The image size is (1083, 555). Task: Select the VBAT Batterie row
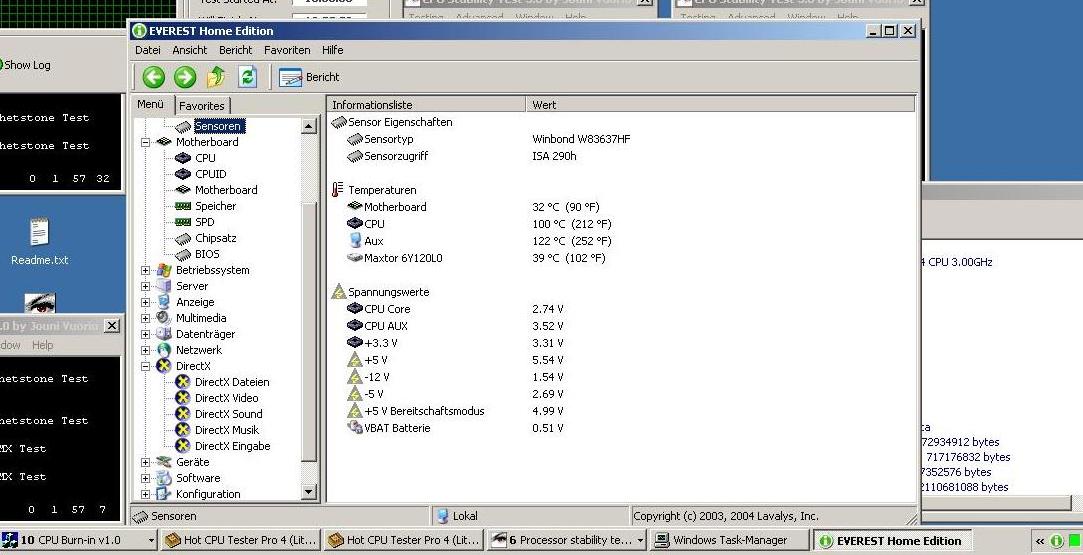point(397,428)
